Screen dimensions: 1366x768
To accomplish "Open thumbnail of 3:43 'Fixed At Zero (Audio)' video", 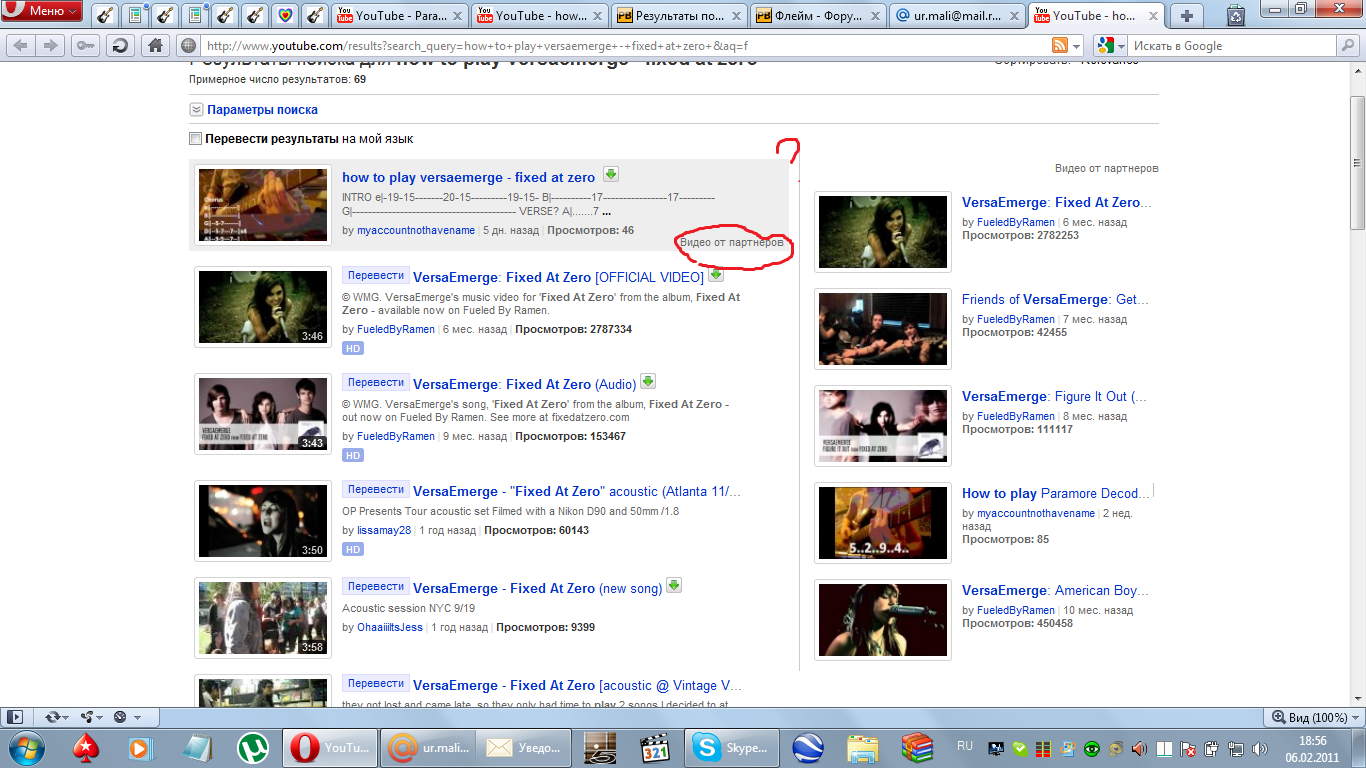I will 263,414.
